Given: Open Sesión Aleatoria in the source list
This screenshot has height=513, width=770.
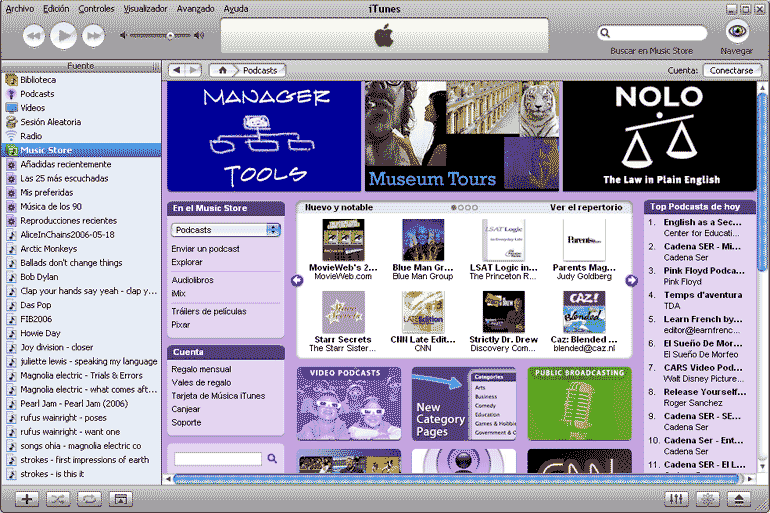Looking at the screenshot, I should pyautogui.click(x=81, y=122).
